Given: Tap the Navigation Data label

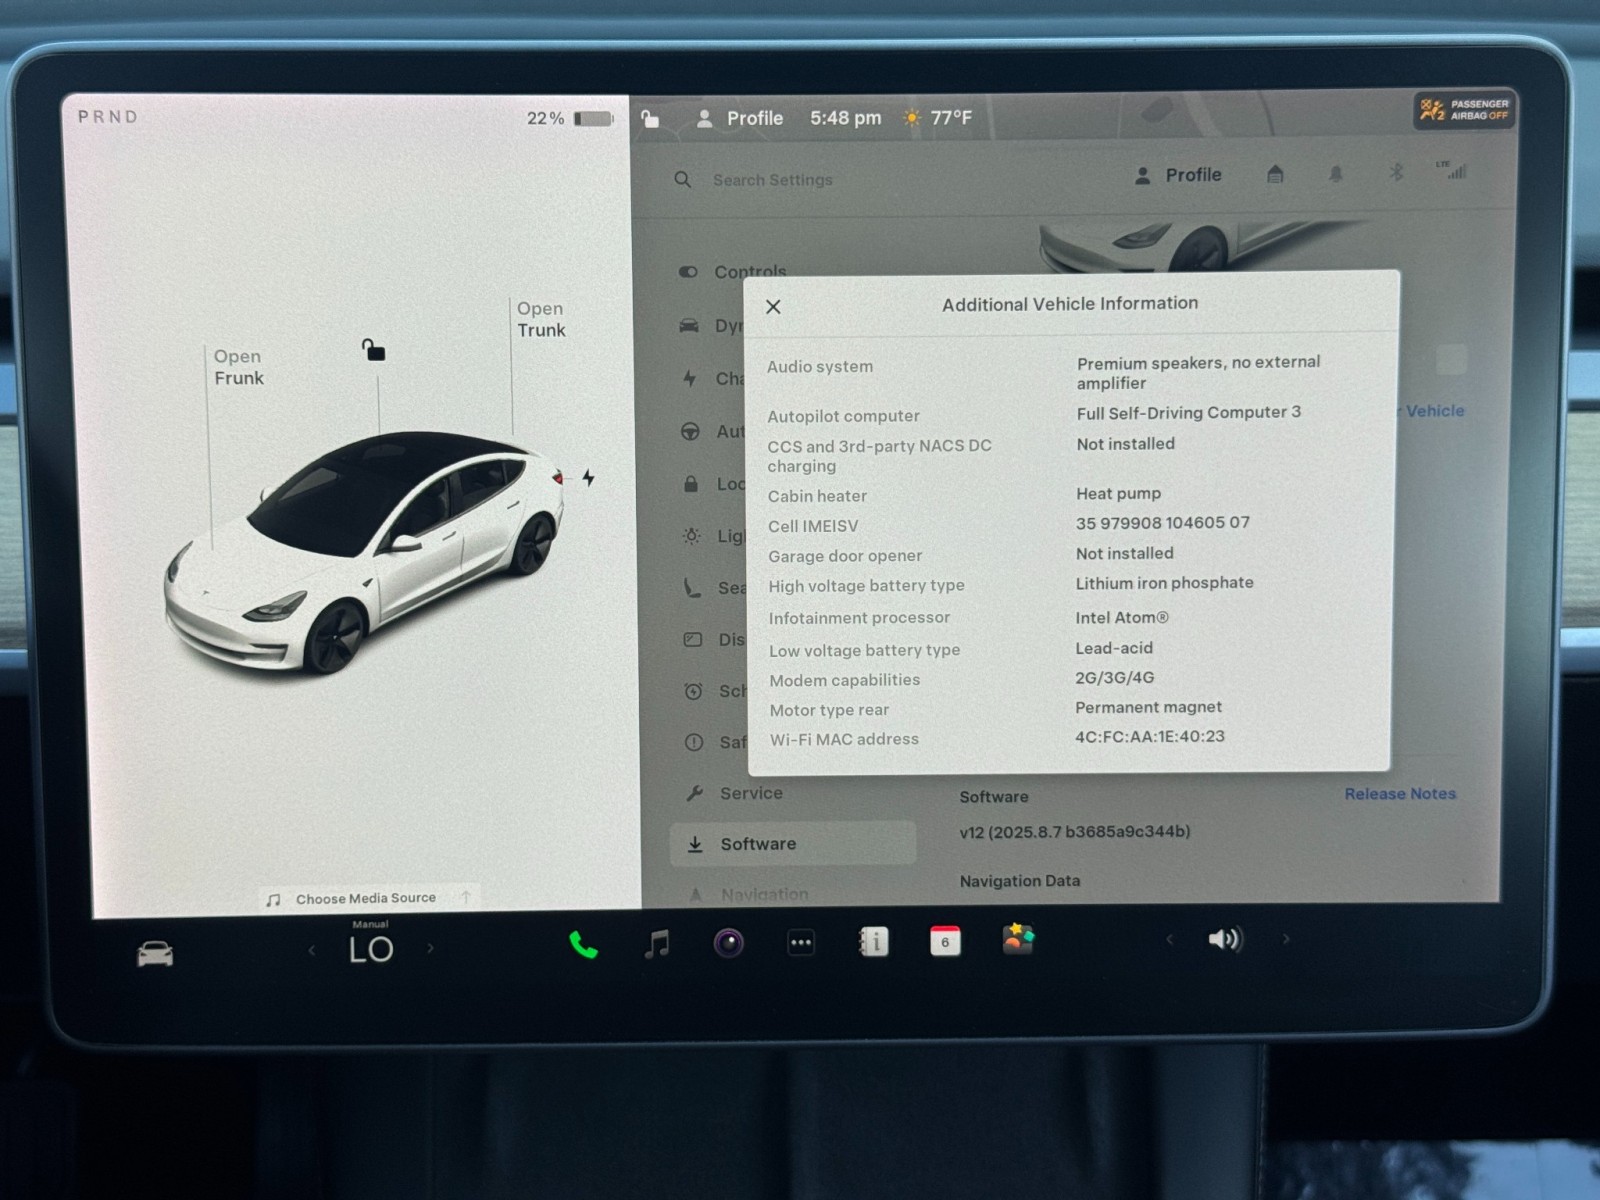Looking at the screenshot, I should pos(1020,881).
